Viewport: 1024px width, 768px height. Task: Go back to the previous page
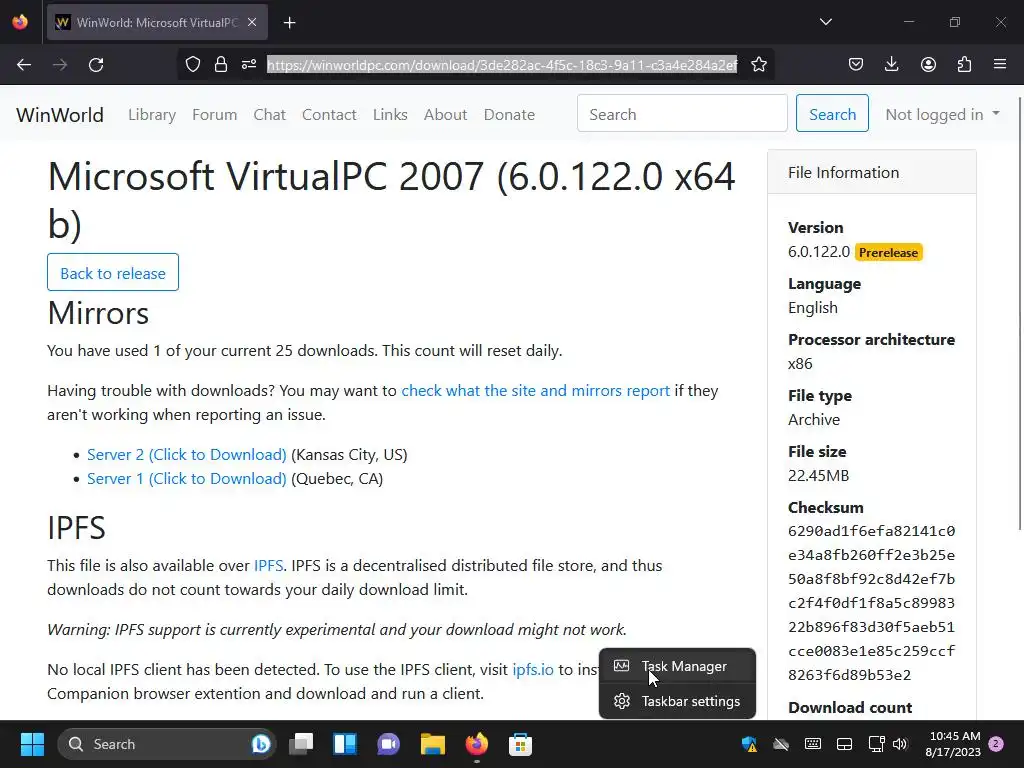click(24, 65)
